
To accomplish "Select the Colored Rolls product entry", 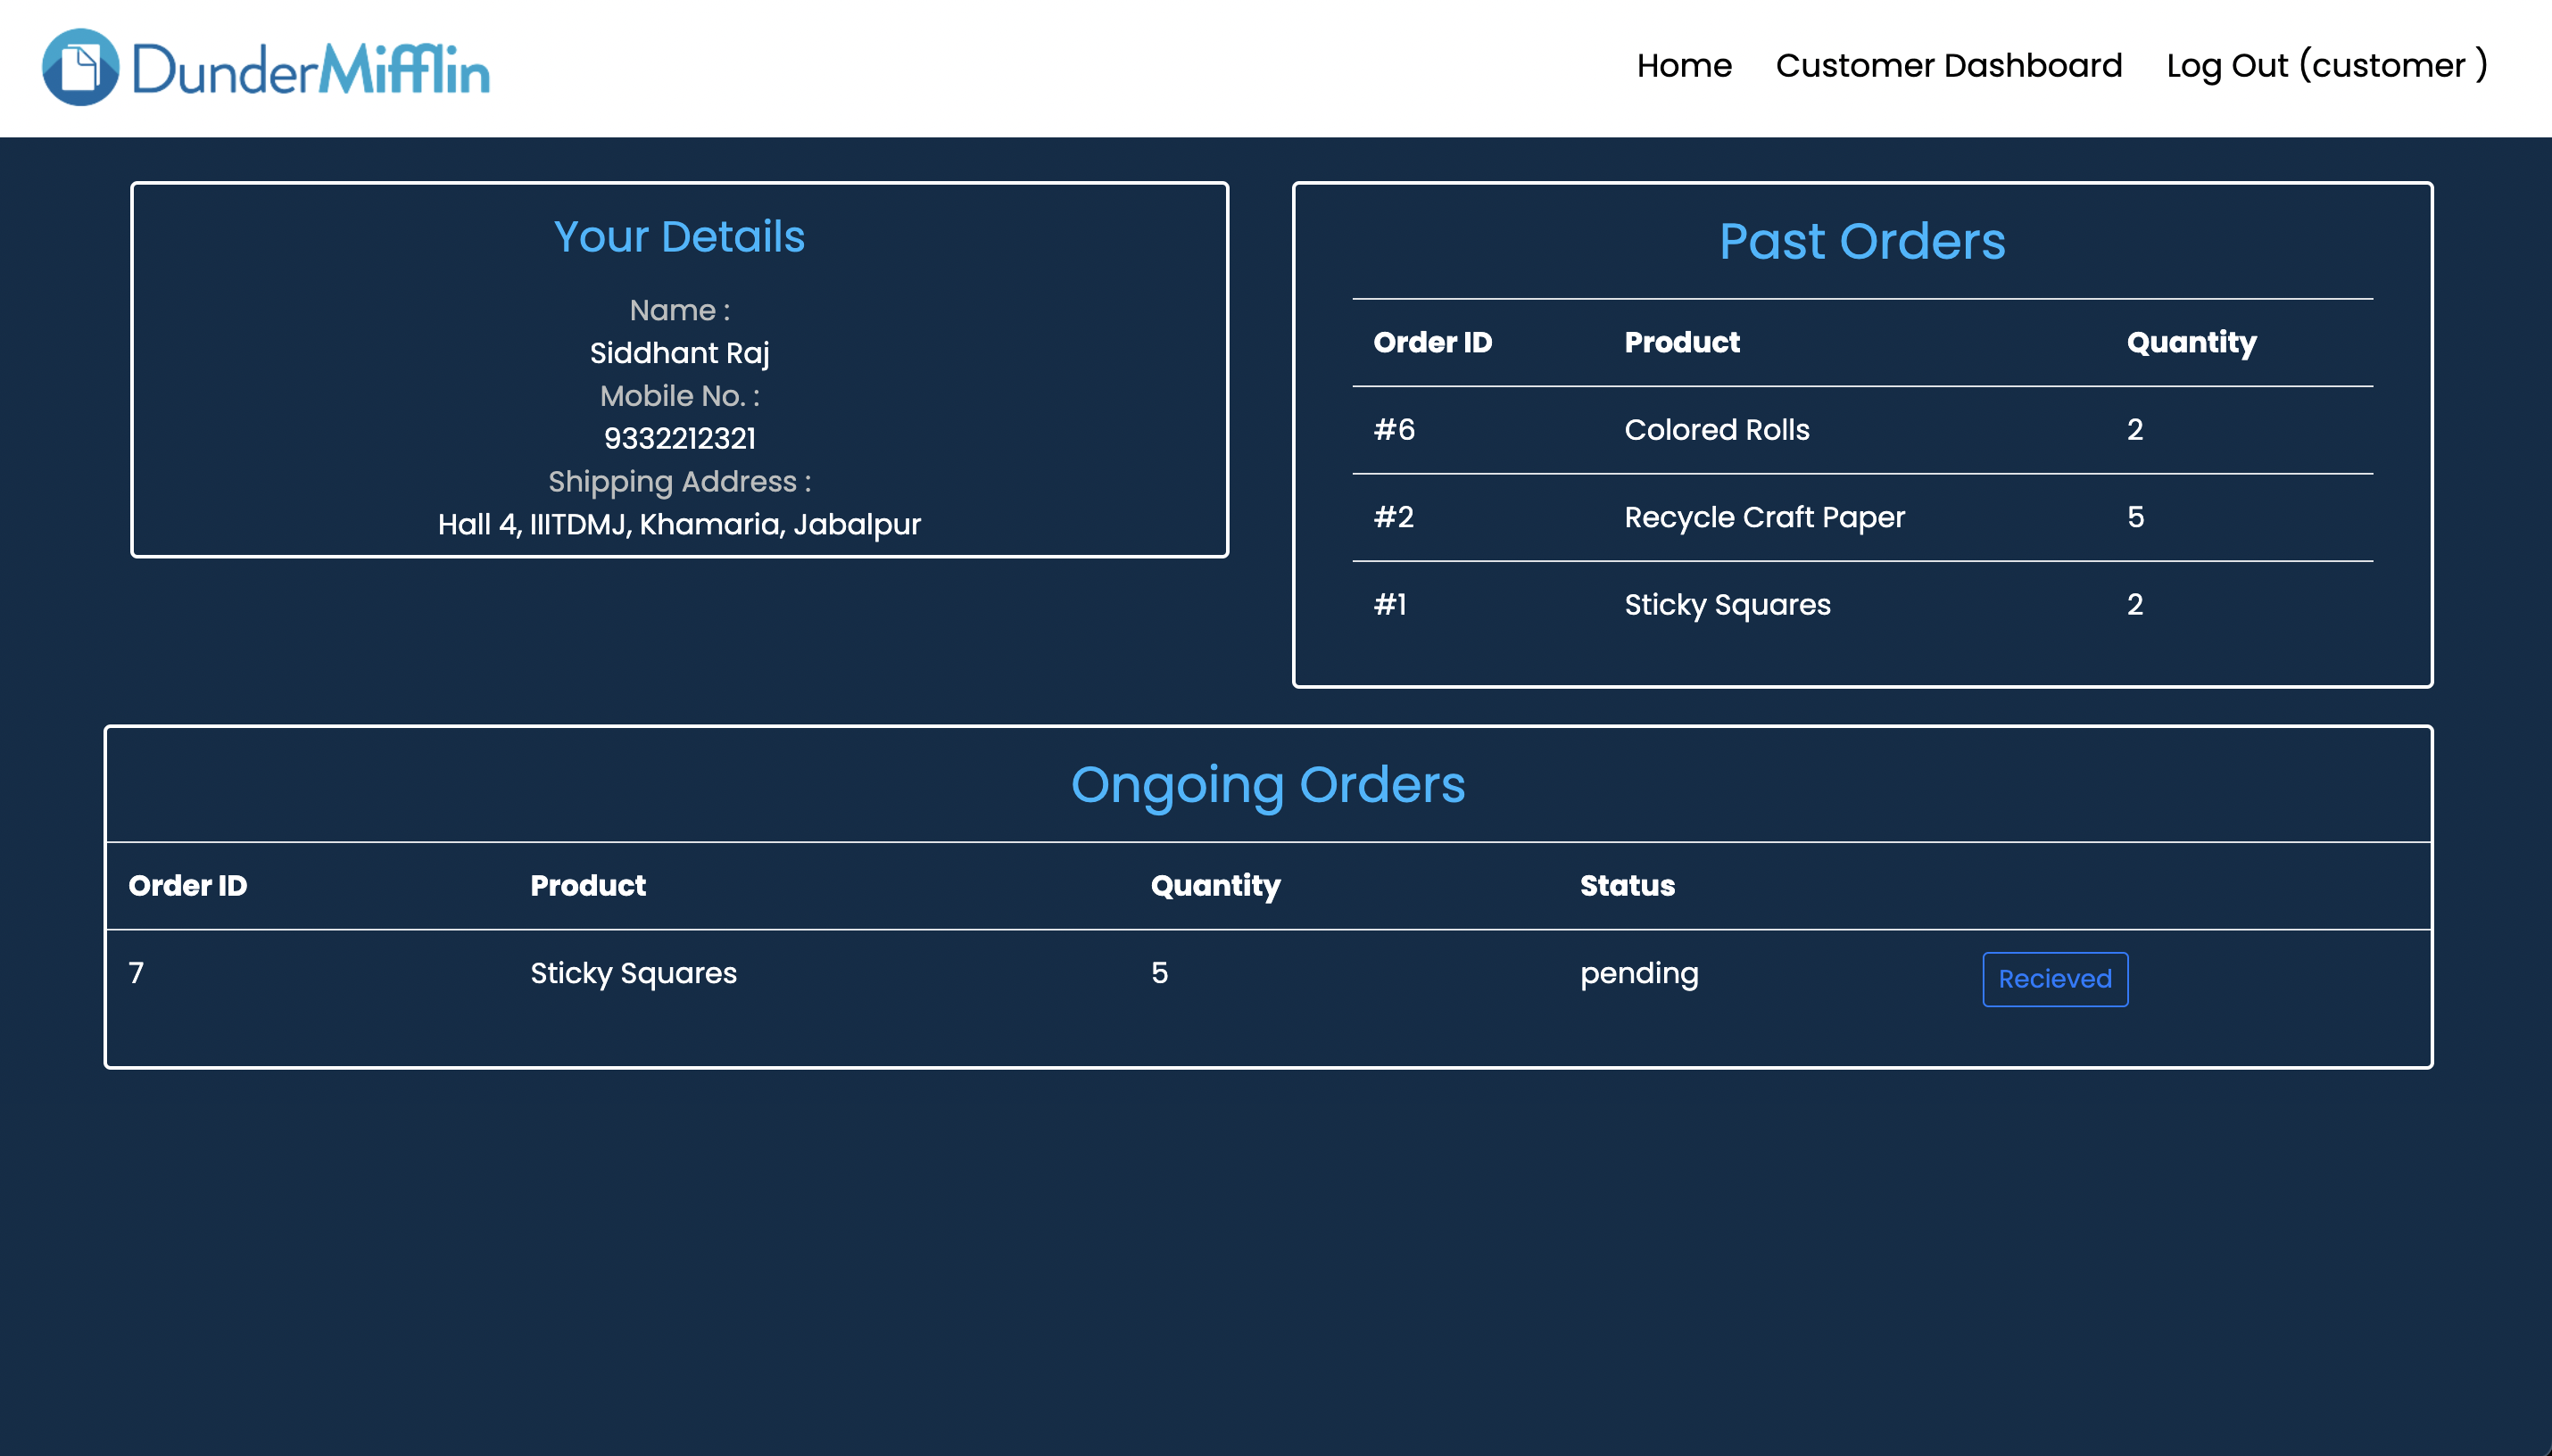I will point(1716,430).
